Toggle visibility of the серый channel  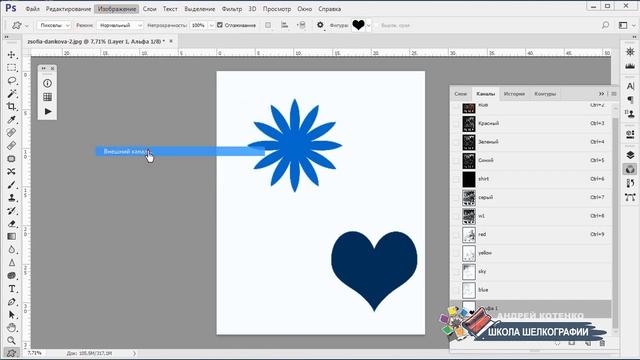point(456,198)
